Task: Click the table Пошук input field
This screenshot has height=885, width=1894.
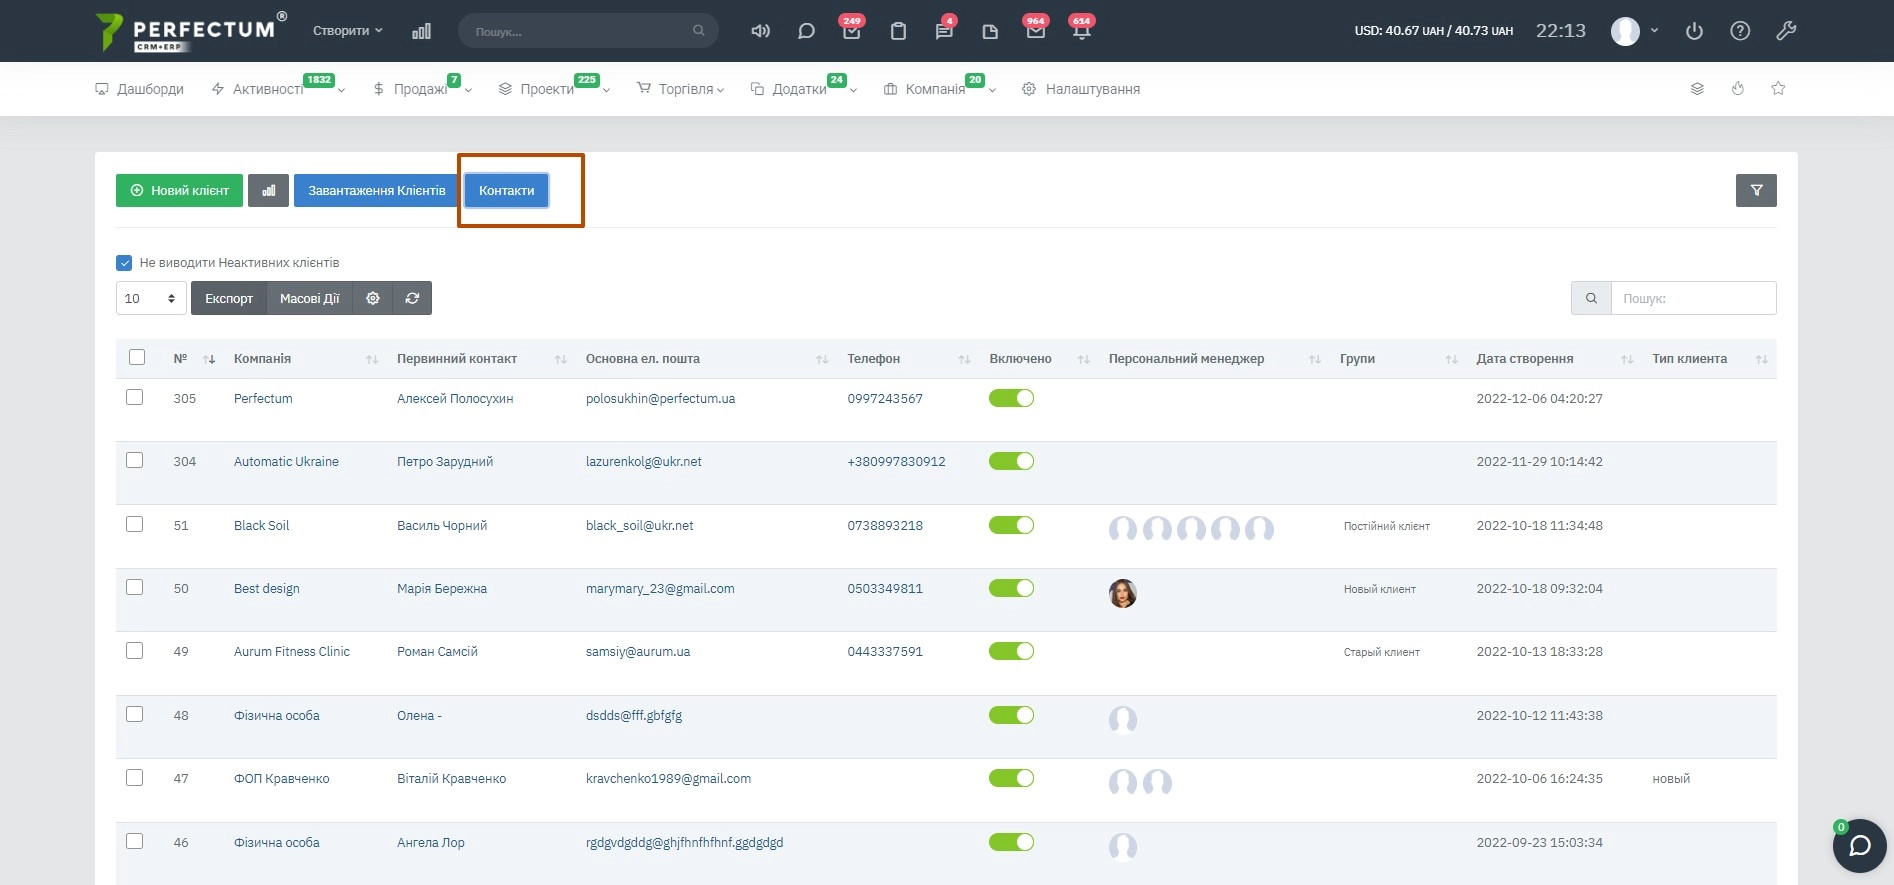Action: pos(1693,298)
